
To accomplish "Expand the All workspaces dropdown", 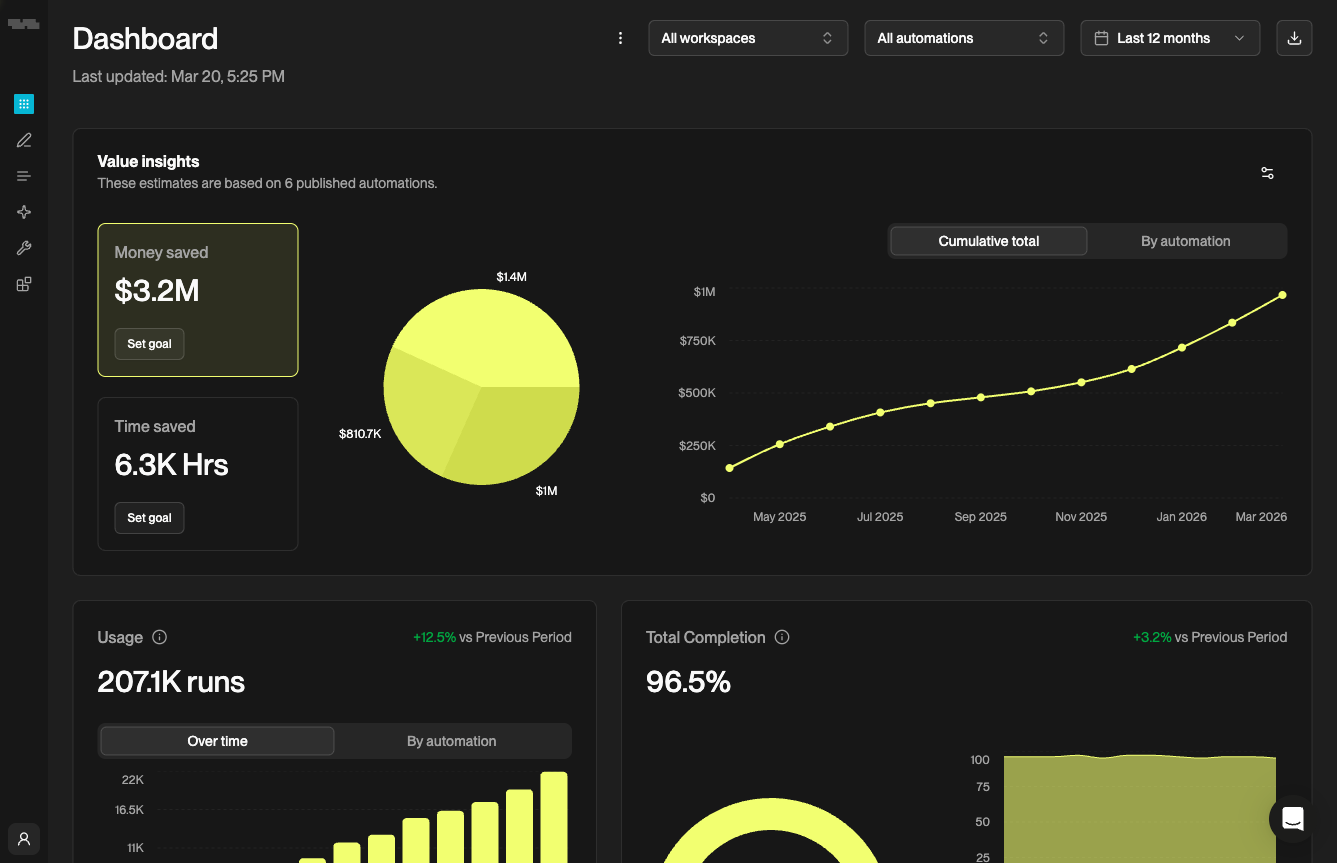I will click(748, 38).
